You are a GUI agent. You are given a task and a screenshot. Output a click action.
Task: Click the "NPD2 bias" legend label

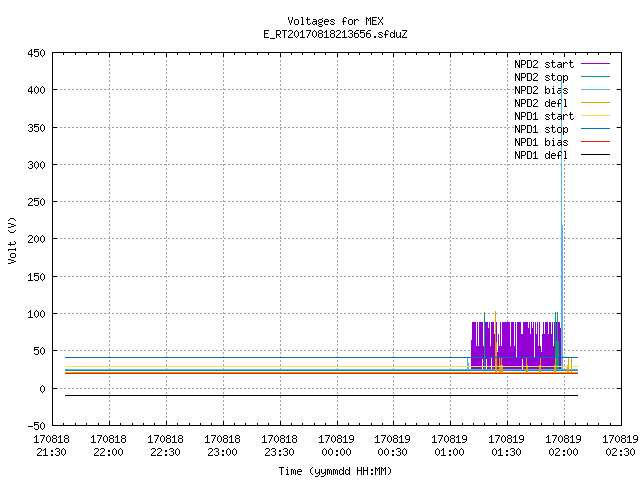pos(541,90)
